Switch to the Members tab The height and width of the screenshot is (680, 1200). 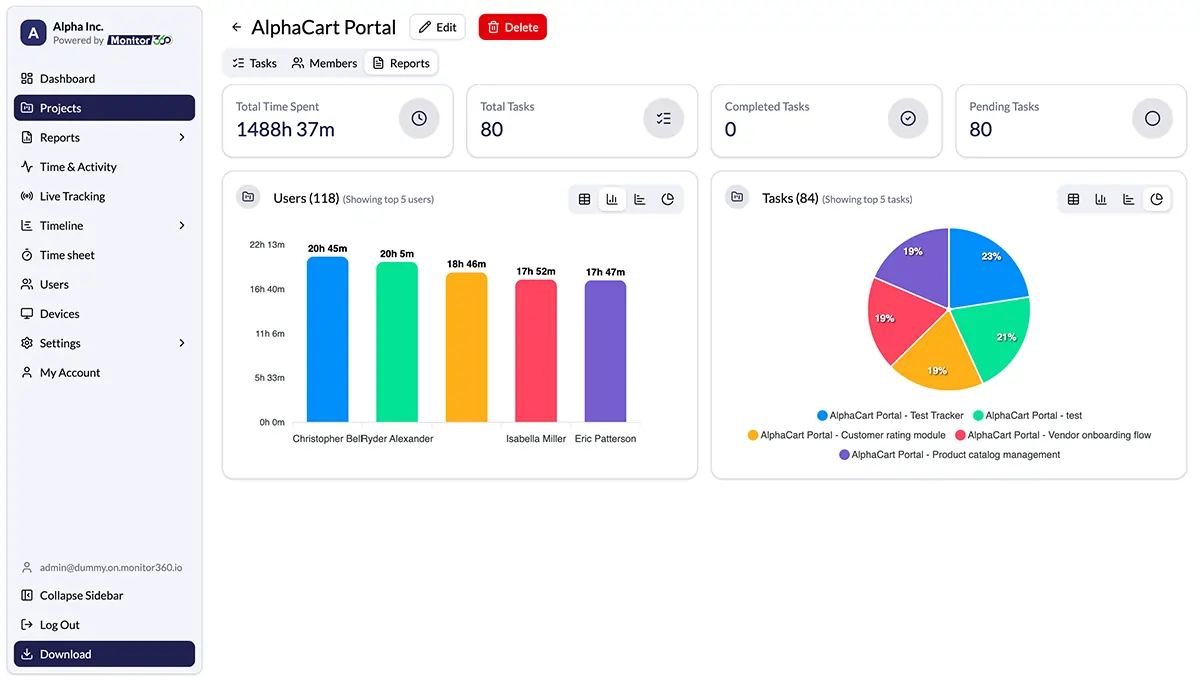coord(324,62)
